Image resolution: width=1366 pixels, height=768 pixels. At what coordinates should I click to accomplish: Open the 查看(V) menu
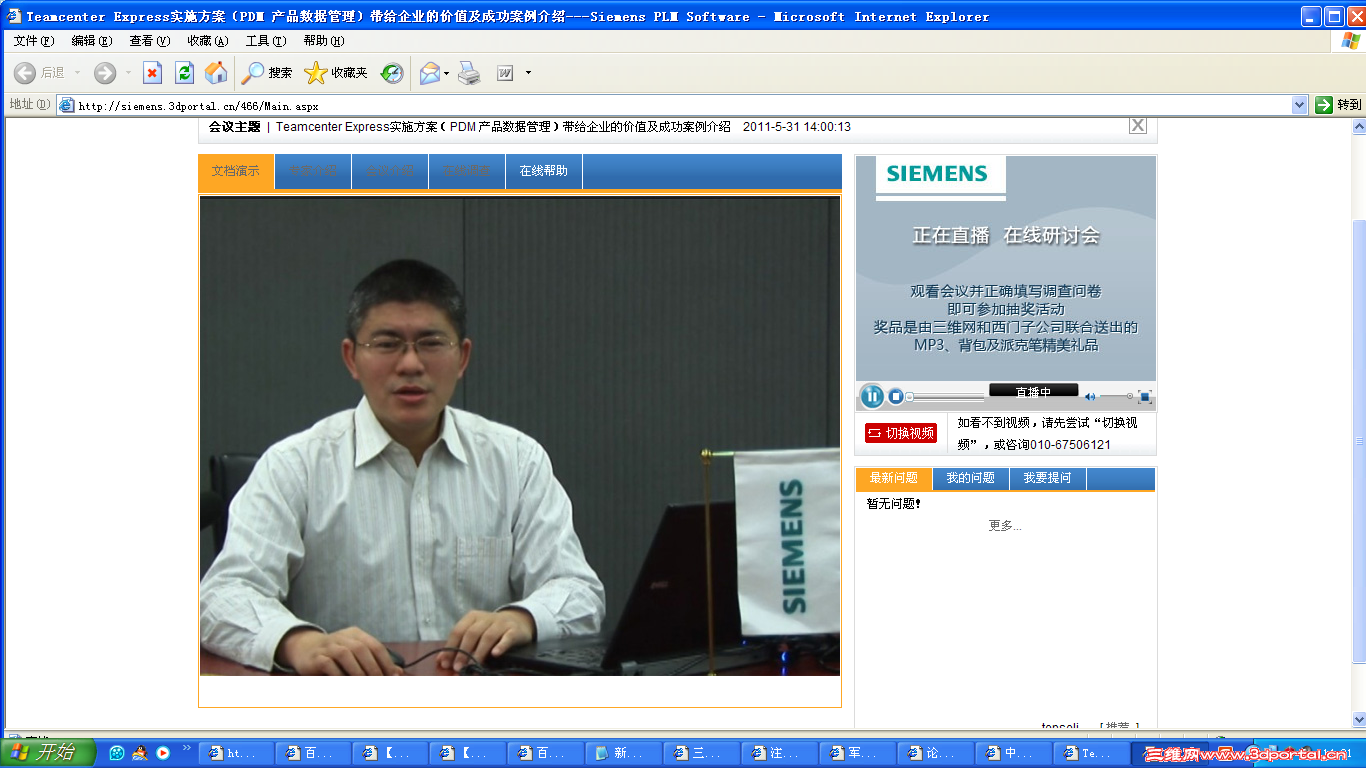pyautogui.click(x=150, y=41)
